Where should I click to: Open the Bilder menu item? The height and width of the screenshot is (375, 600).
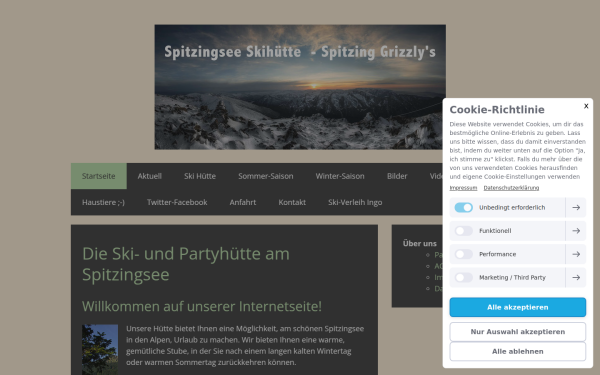point(397,176)
